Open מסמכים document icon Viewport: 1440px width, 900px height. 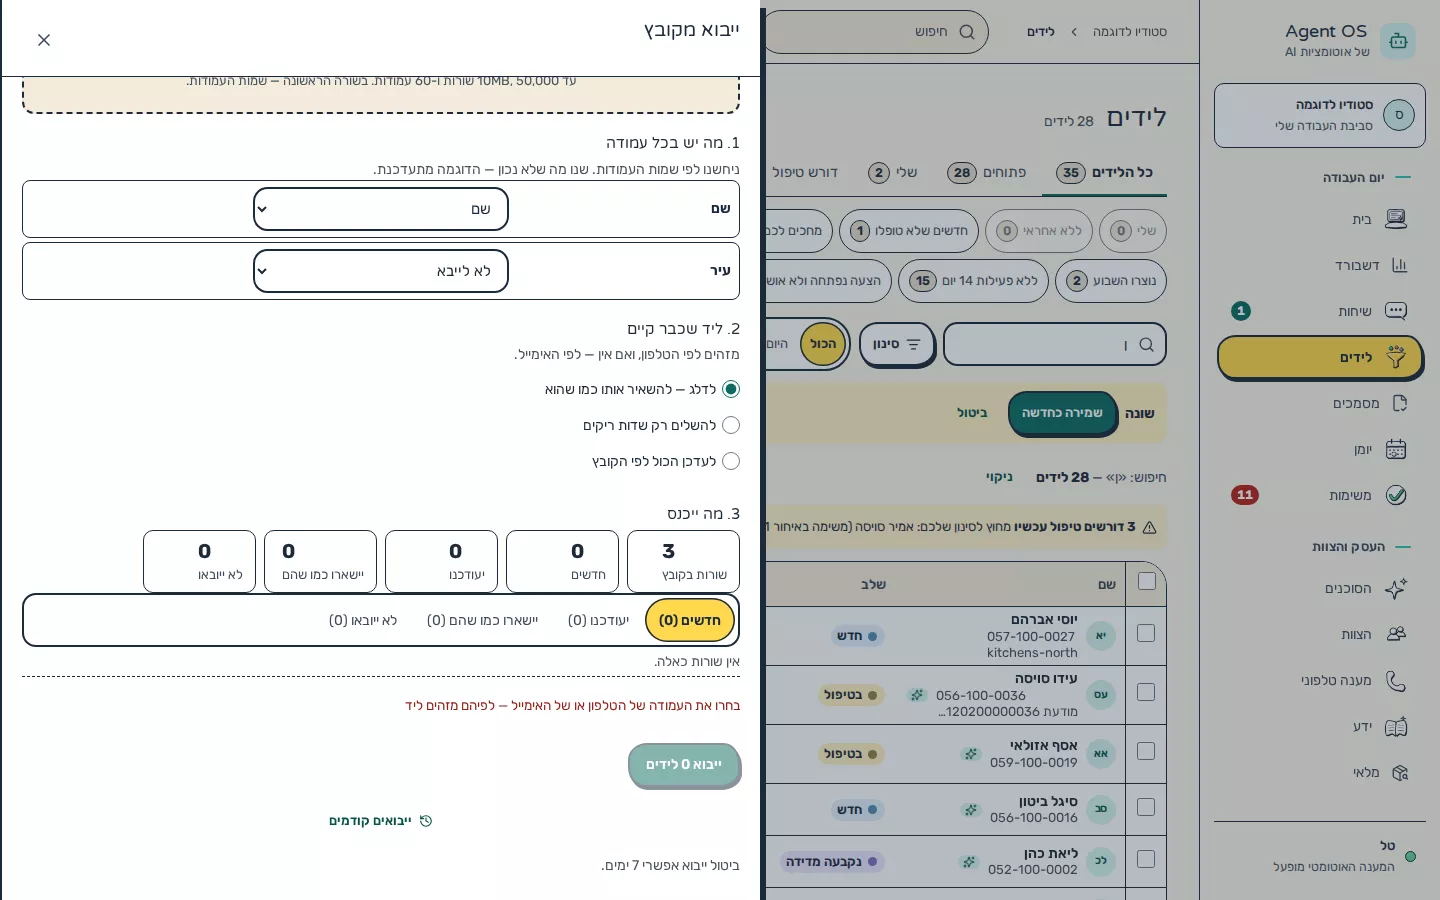(x=1399, y=403)
